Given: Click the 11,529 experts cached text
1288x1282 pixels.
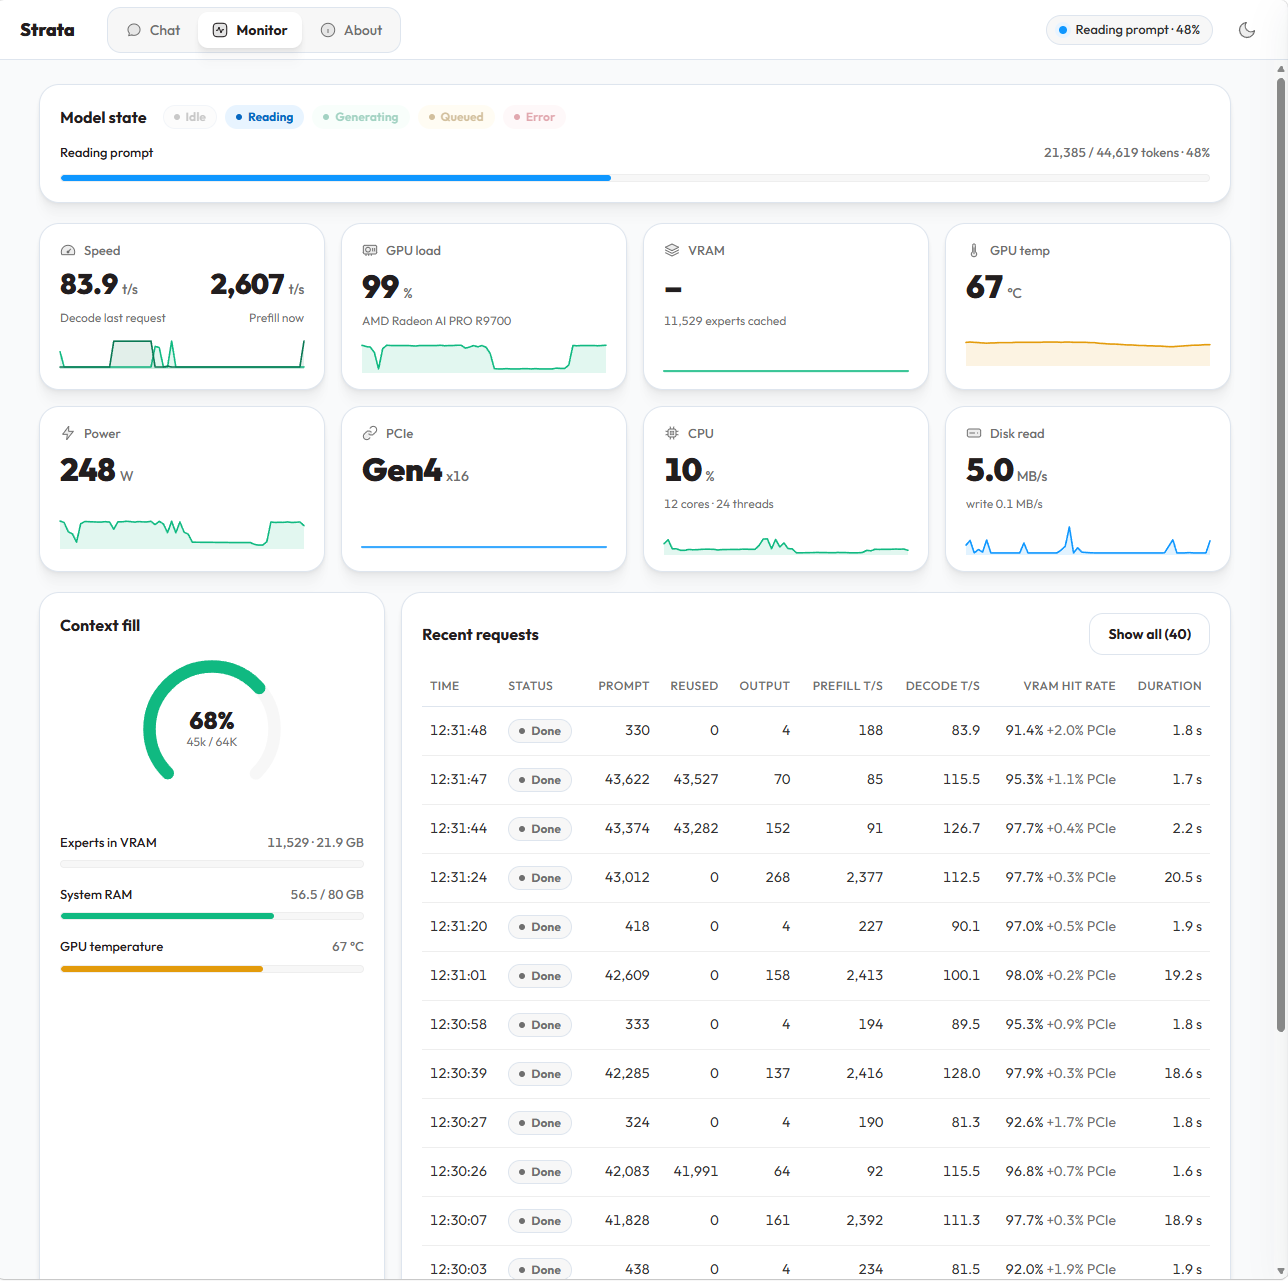Looking at the screenshot, I should pyautogui.click(x=725, y=321).
